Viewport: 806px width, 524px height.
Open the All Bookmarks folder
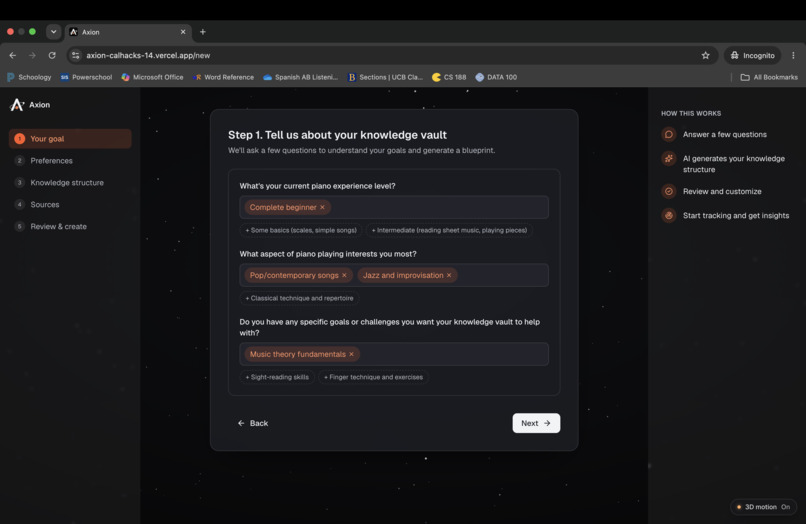(x=769, y=77)
